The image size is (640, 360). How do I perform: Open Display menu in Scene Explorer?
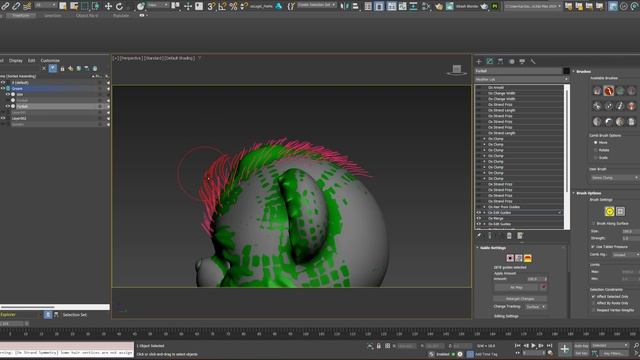point(16,60)
